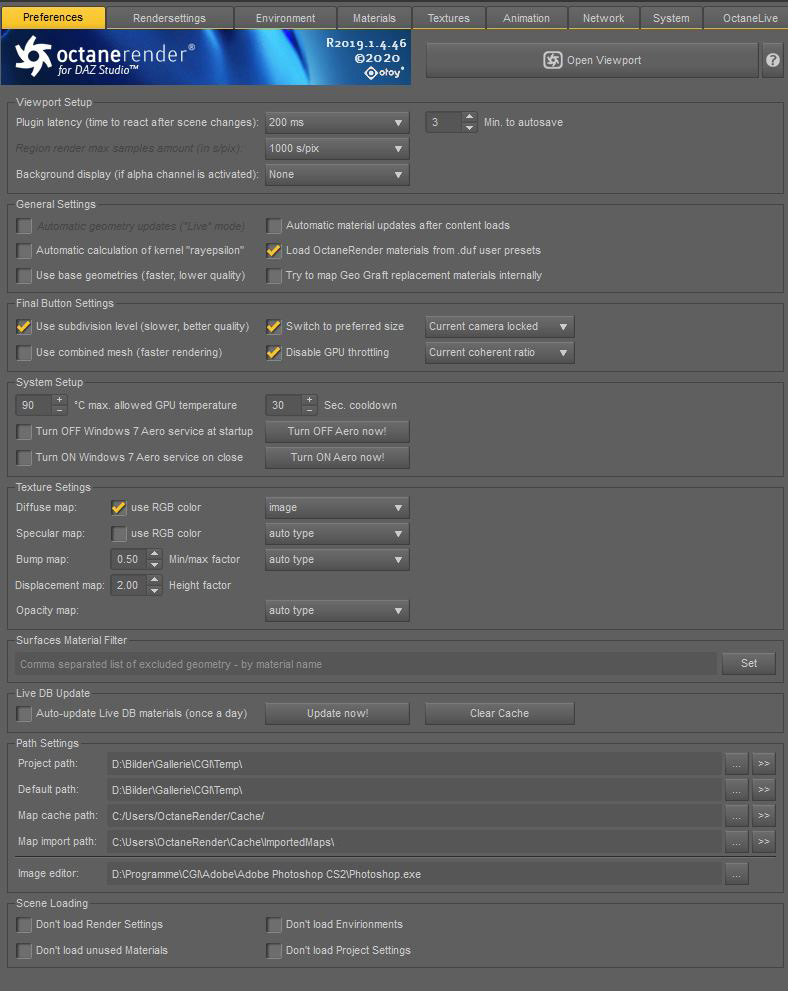Open Opacity map auto type dropdown

(337, 611)
